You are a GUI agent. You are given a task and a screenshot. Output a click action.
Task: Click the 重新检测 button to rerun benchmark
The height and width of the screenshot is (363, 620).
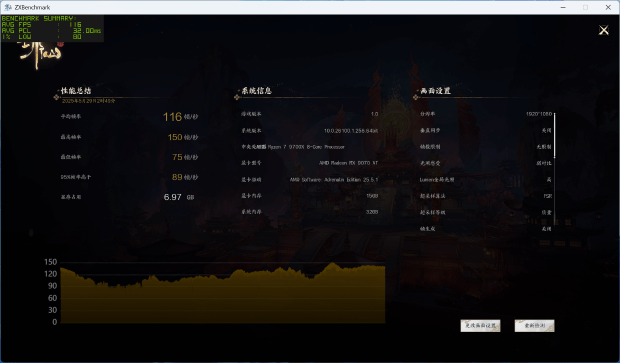pyautogui.click(x=535, y=325)
